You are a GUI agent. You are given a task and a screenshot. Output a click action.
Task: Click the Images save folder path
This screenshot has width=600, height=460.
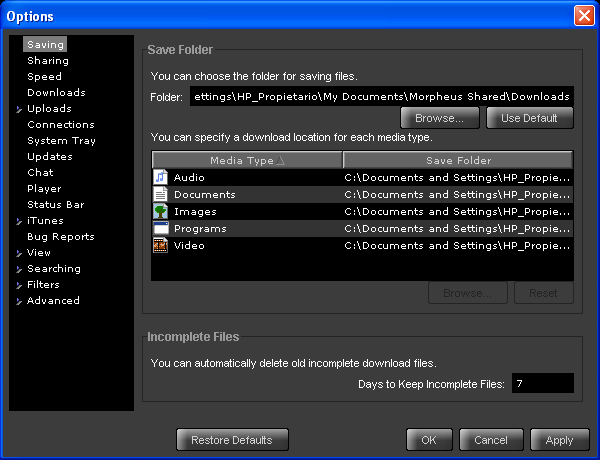pos(457,212)
